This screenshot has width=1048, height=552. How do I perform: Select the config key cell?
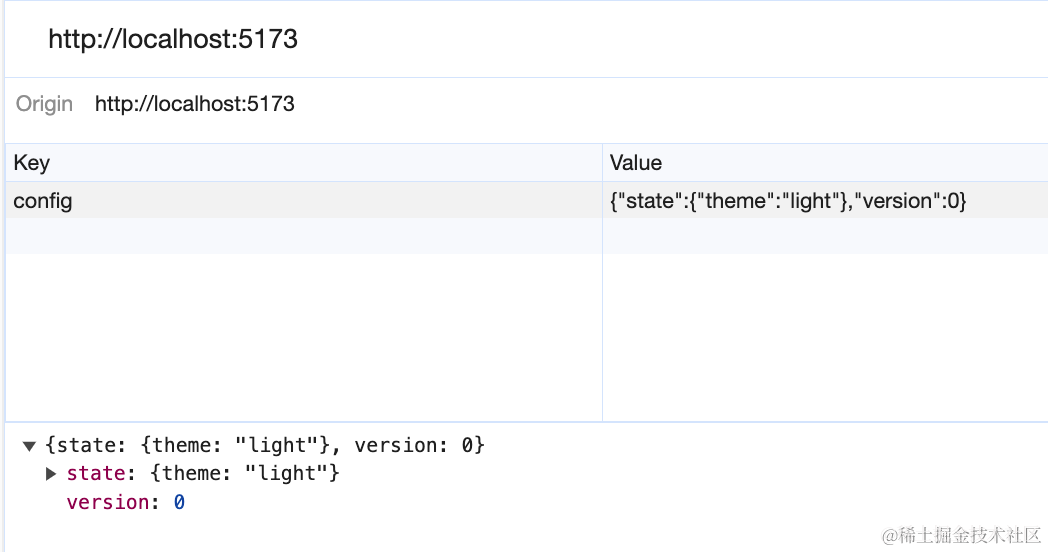tap(43, 201)
